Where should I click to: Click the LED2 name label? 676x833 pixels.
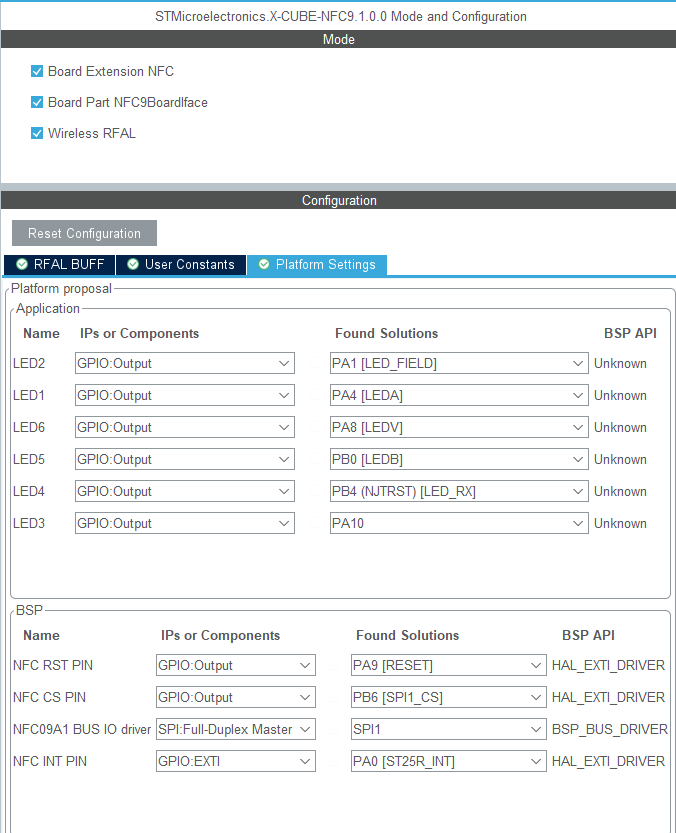(x=29, y=363)
